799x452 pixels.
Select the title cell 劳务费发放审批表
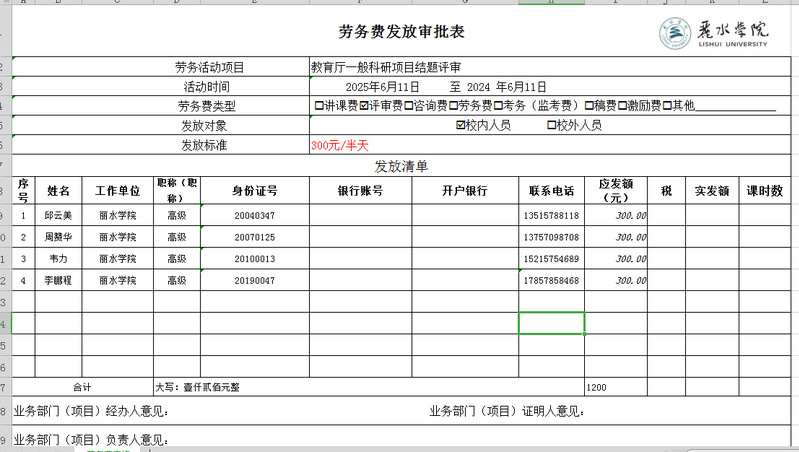(x=401, y=32)
